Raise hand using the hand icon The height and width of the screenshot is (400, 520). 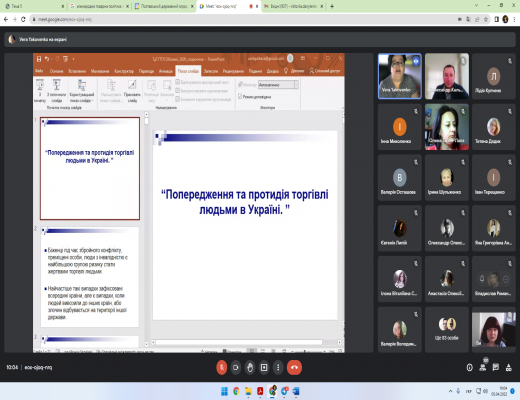click(x=250, y=367)
